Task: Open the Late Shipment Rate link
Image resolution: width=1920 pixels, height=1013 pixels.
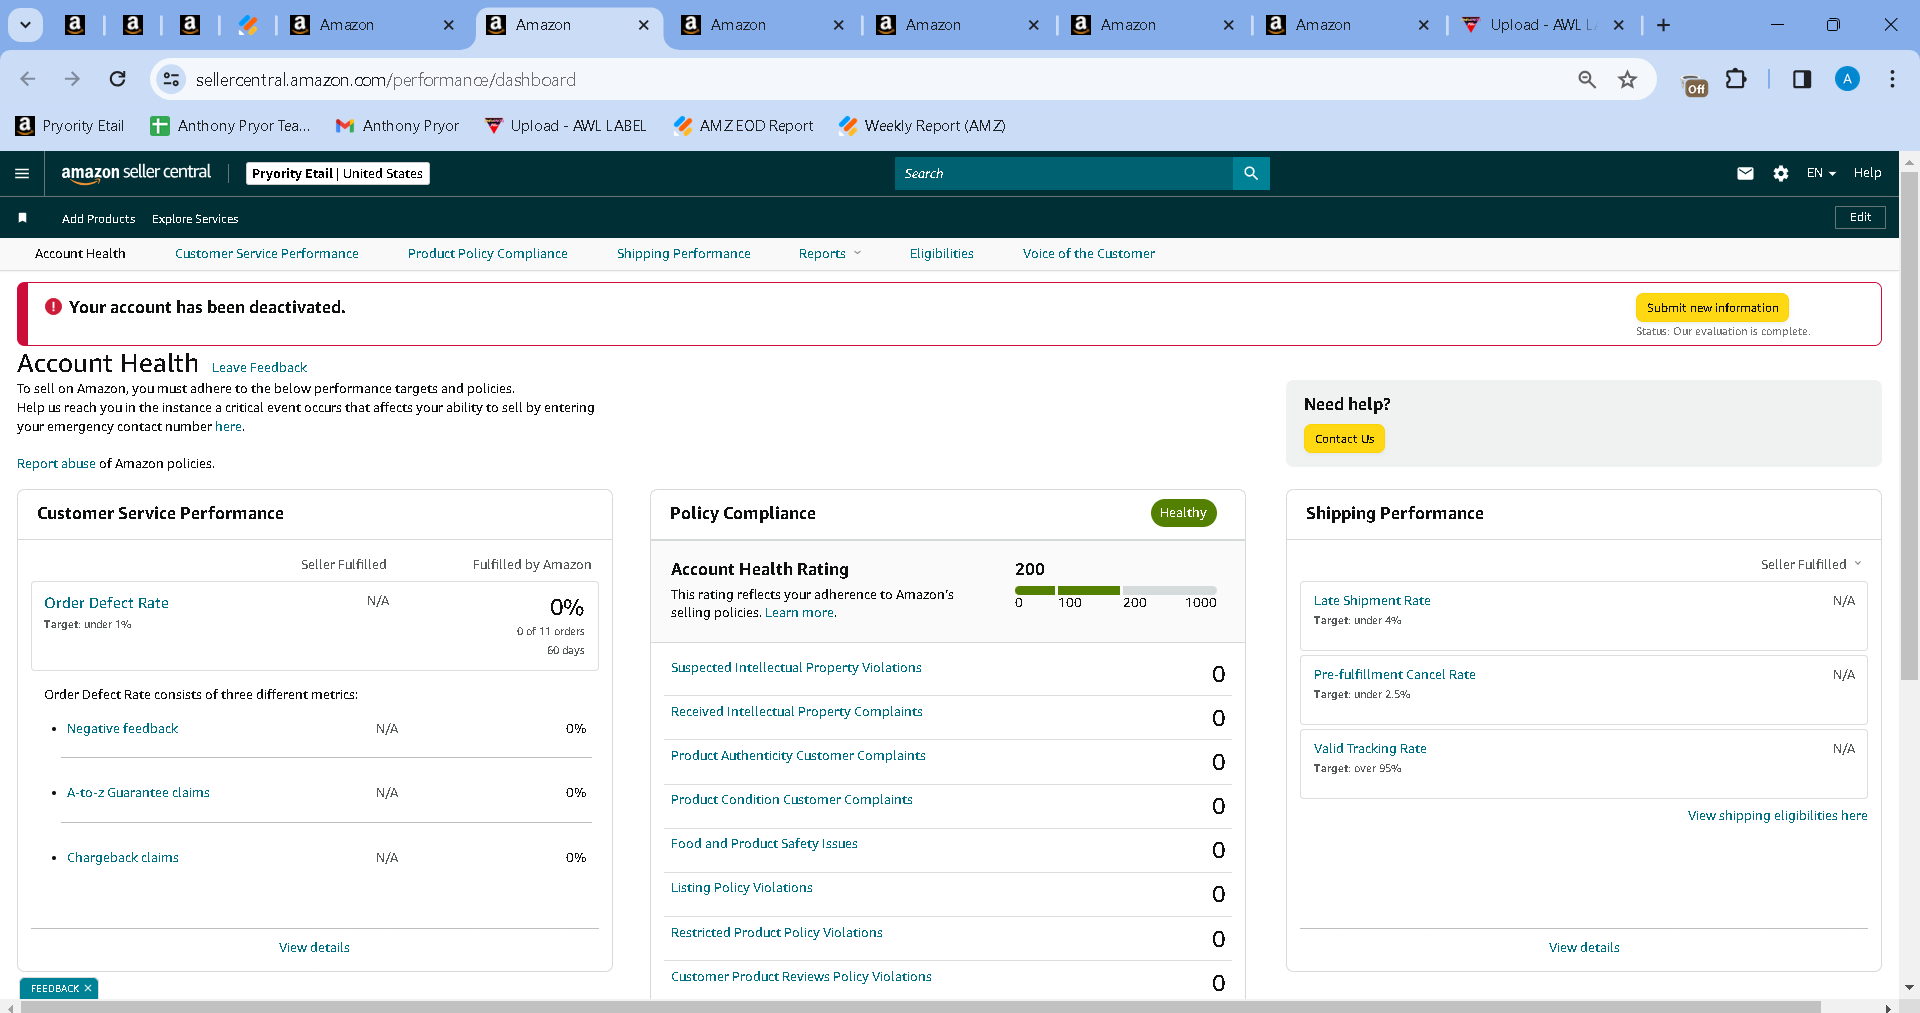Action: 1372,601
